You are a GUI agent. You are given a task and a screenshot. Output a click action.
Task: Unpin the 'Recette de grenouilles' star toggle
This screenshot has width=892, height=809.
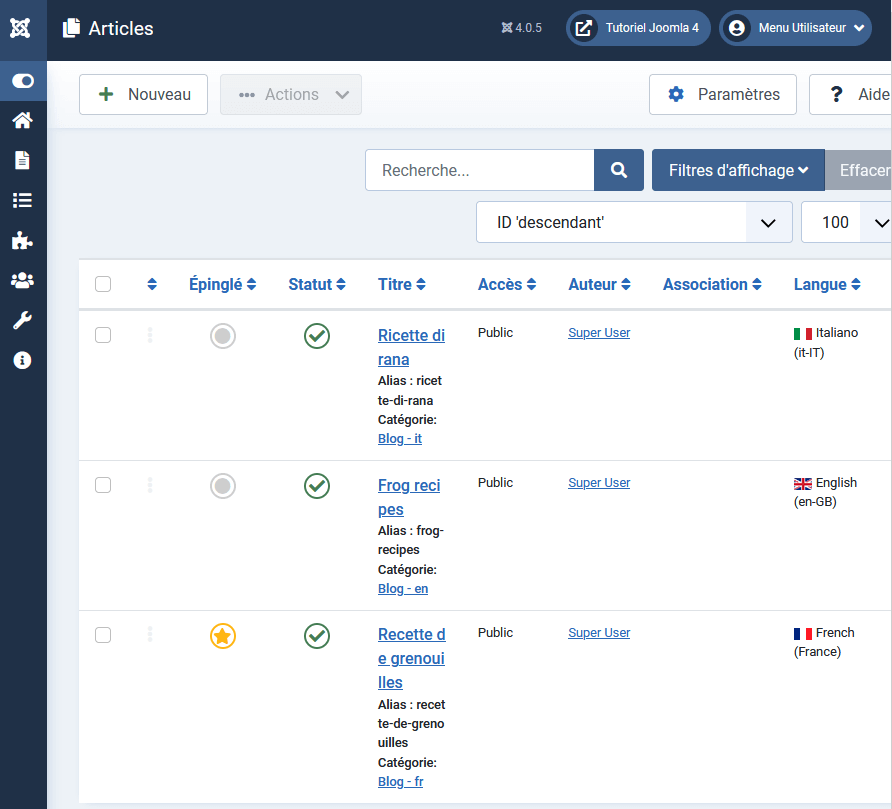(222, 635)
